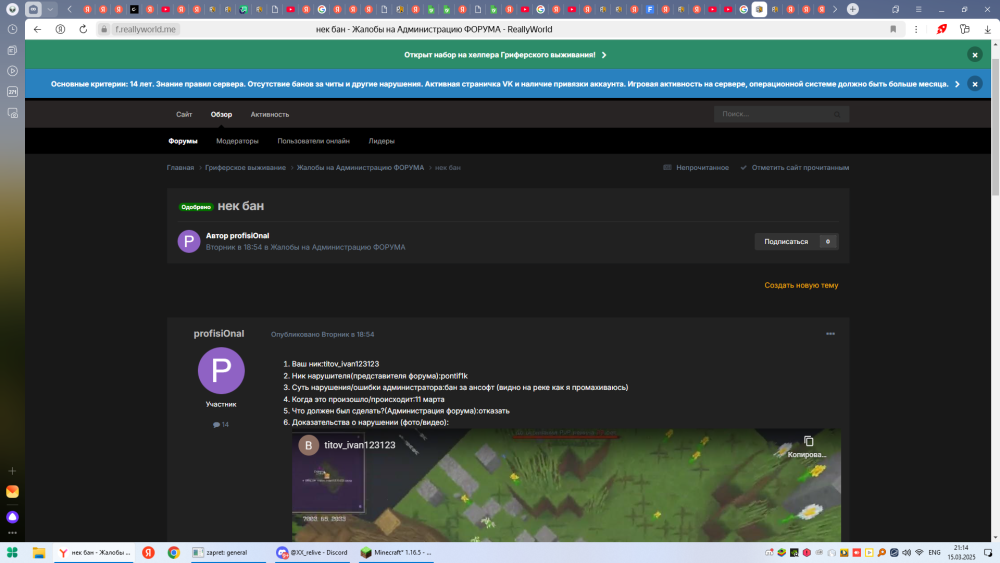Click the site lock security icon

(104, 29)
